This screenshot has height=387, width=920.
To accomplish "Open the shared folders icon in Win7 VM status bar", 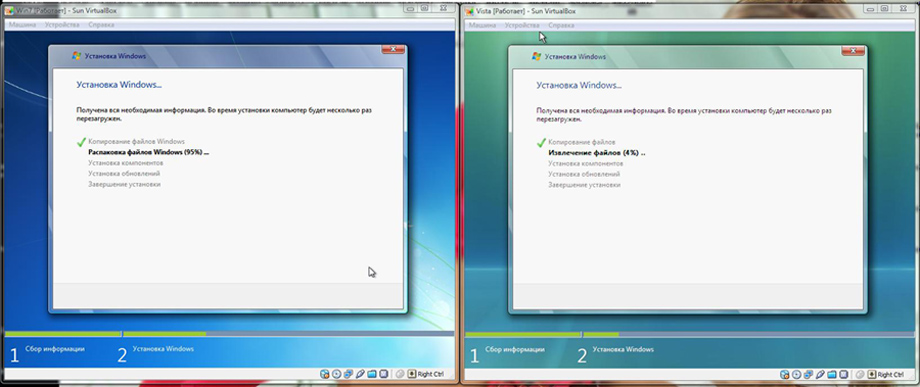I will pyautogui.click(x=372, y=374).
